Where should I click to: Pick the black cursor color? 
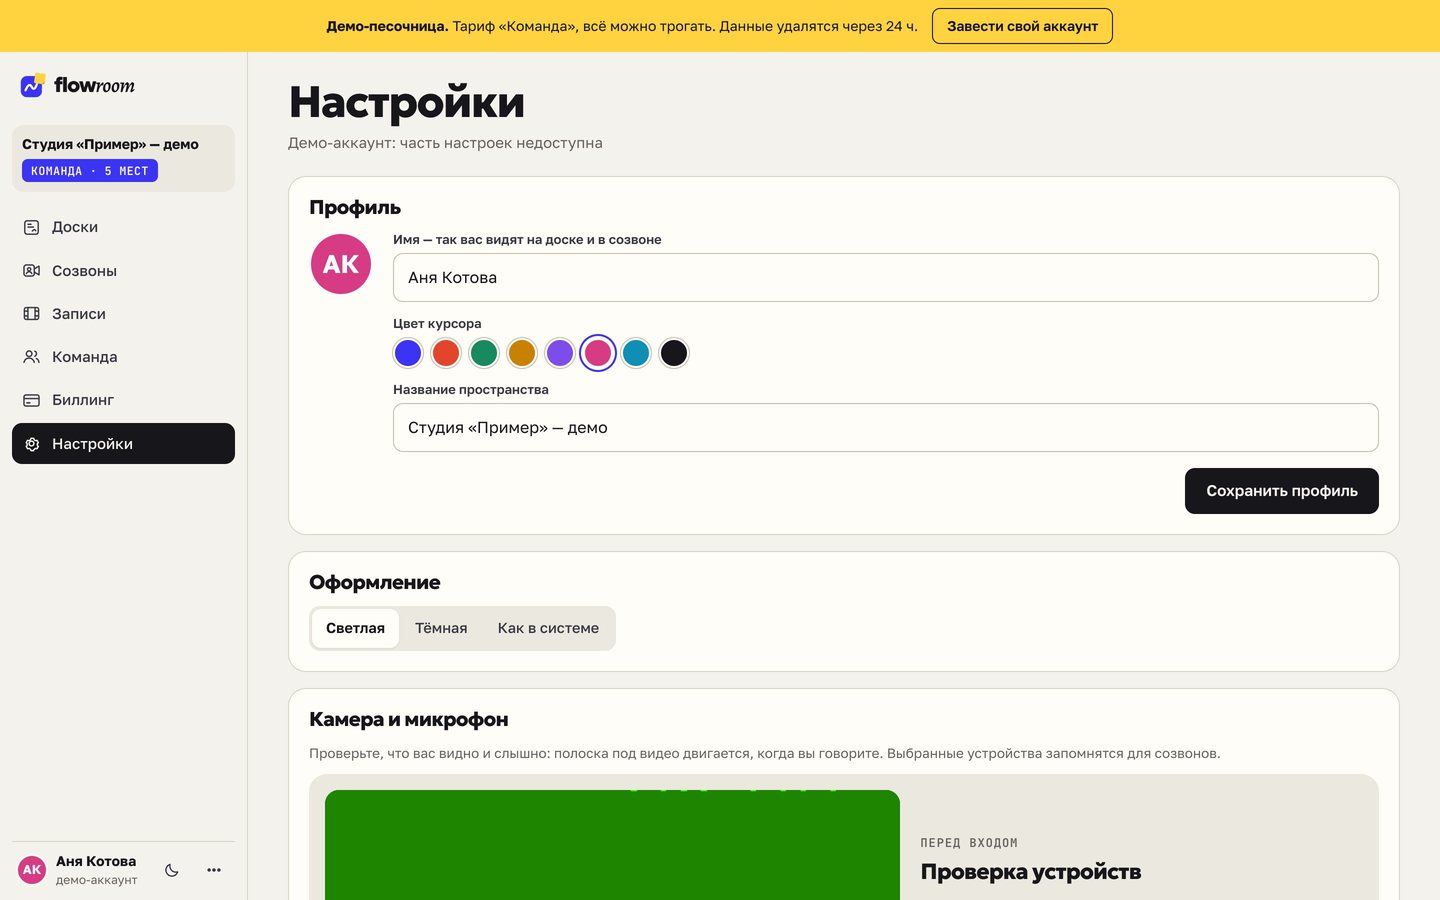point(674,353)
